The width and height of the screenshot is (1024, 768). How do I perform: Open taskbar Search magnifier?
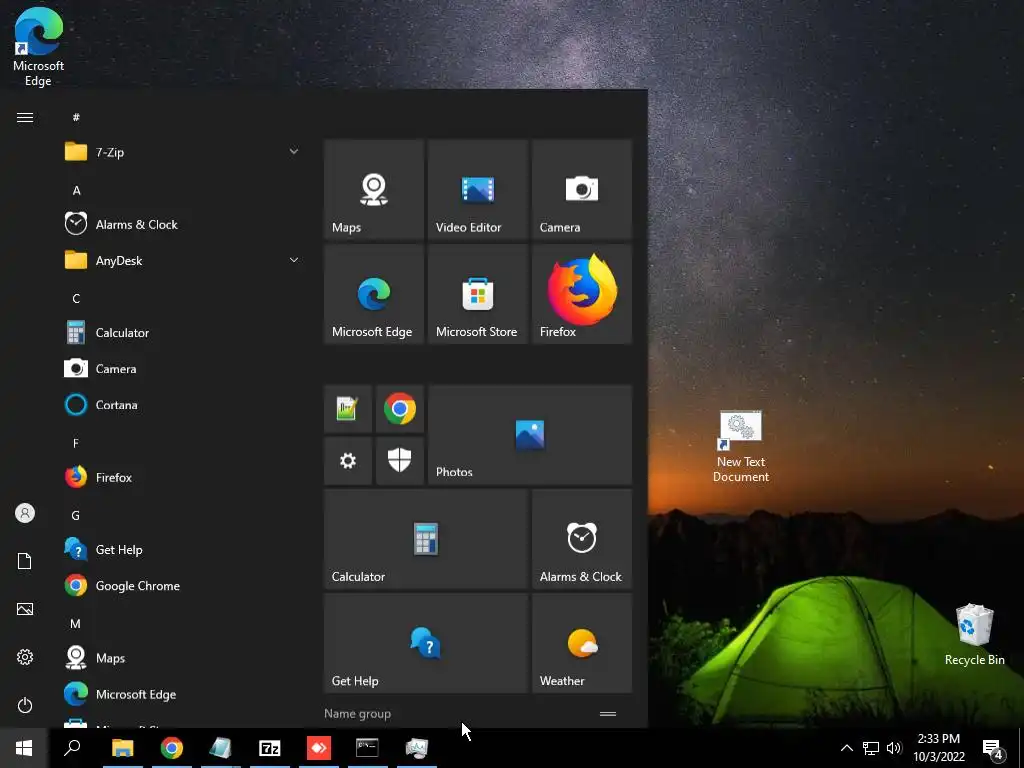(x=72, y=748)
